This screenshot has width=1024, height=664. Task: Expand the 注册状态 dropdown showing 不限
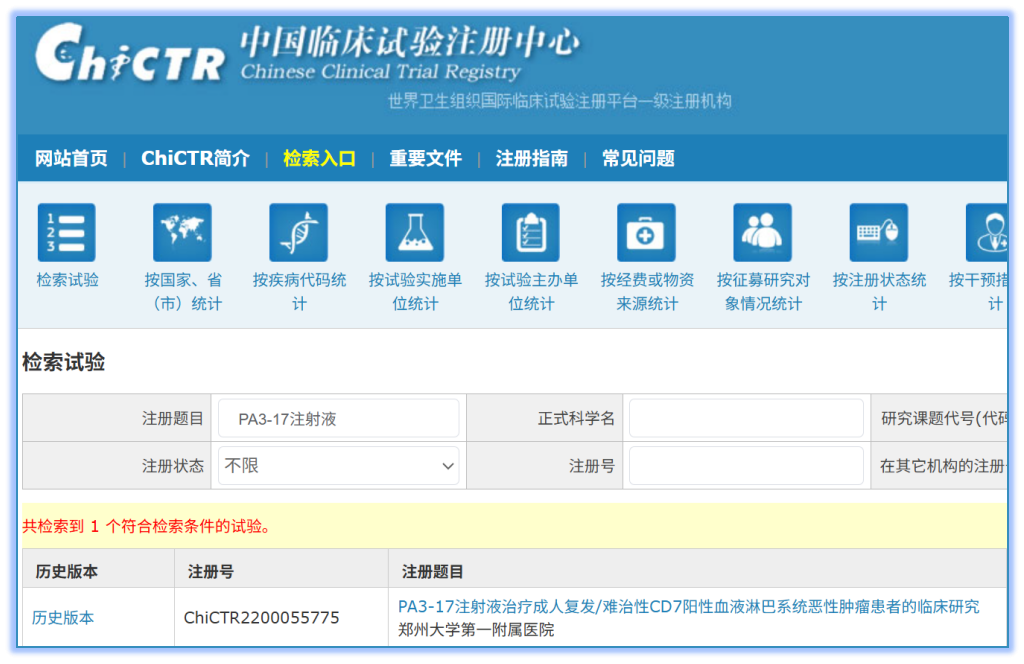338,466
